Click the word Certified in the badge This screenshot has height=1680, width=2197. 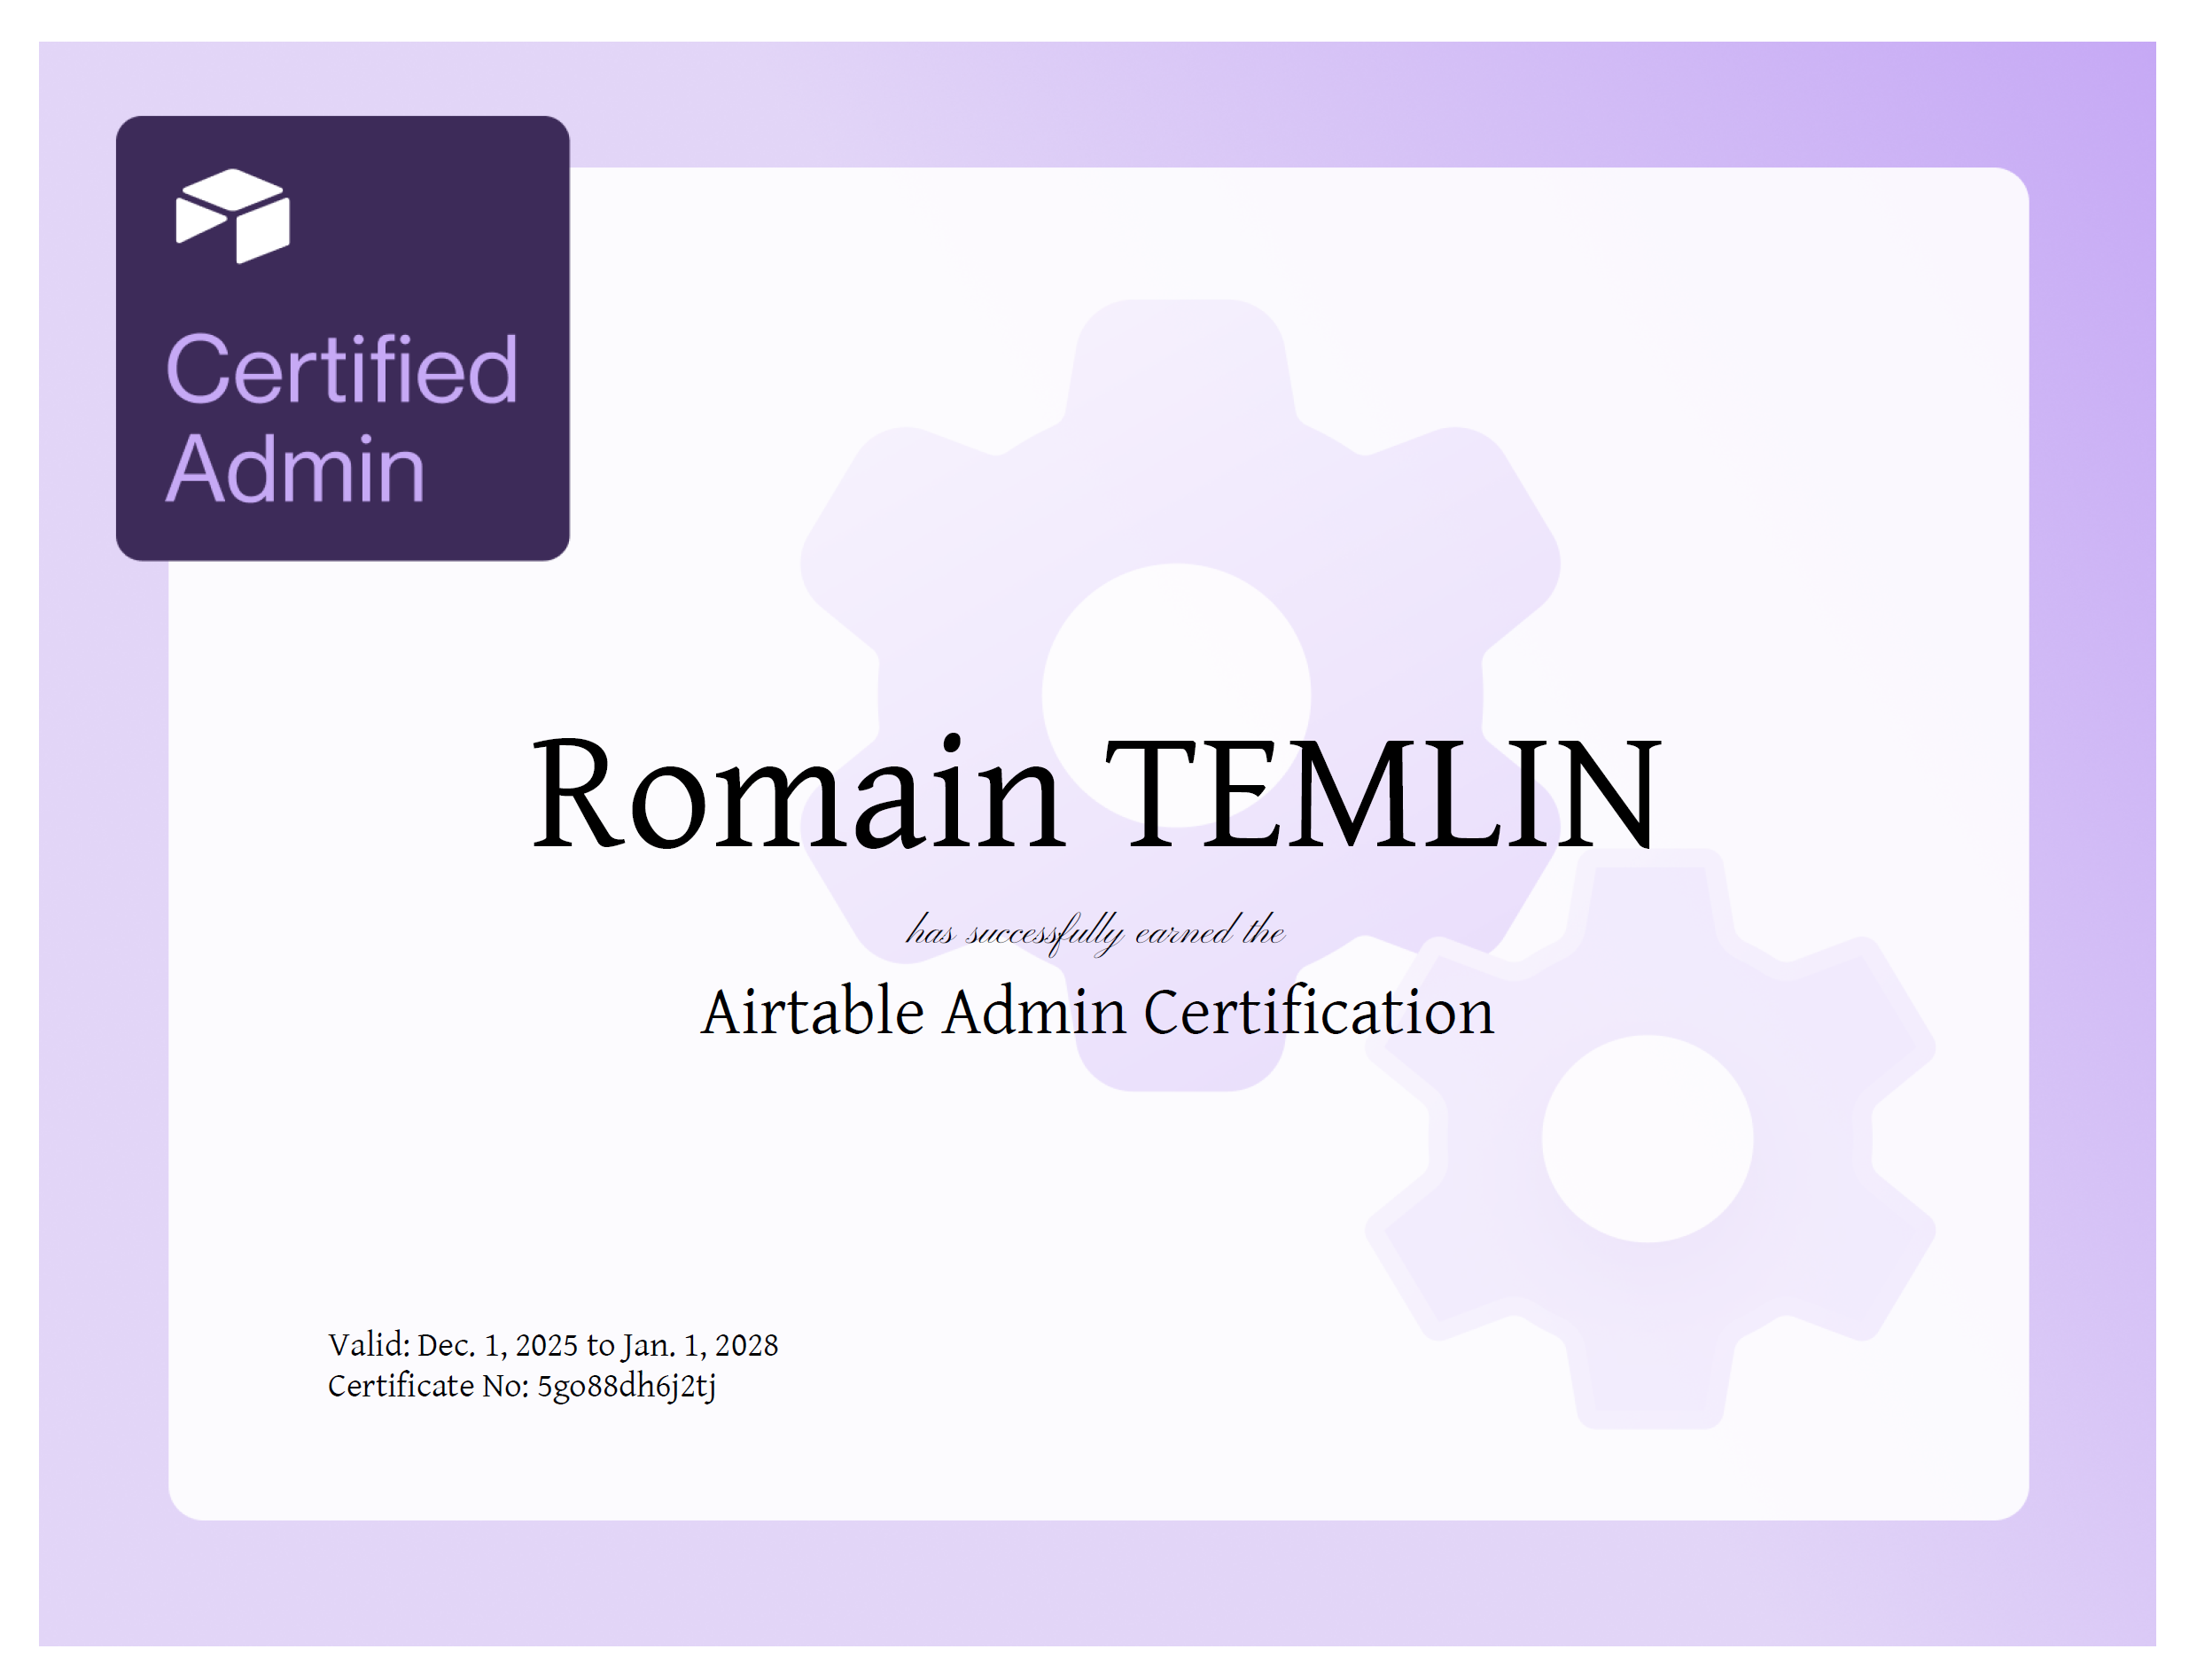tap(342, 370)
